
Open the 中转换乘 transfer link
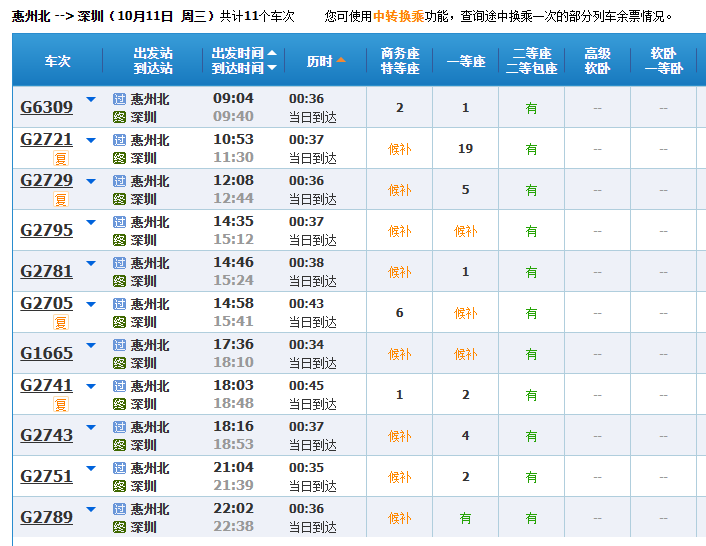pyautogui.click(x=398, y=16)
